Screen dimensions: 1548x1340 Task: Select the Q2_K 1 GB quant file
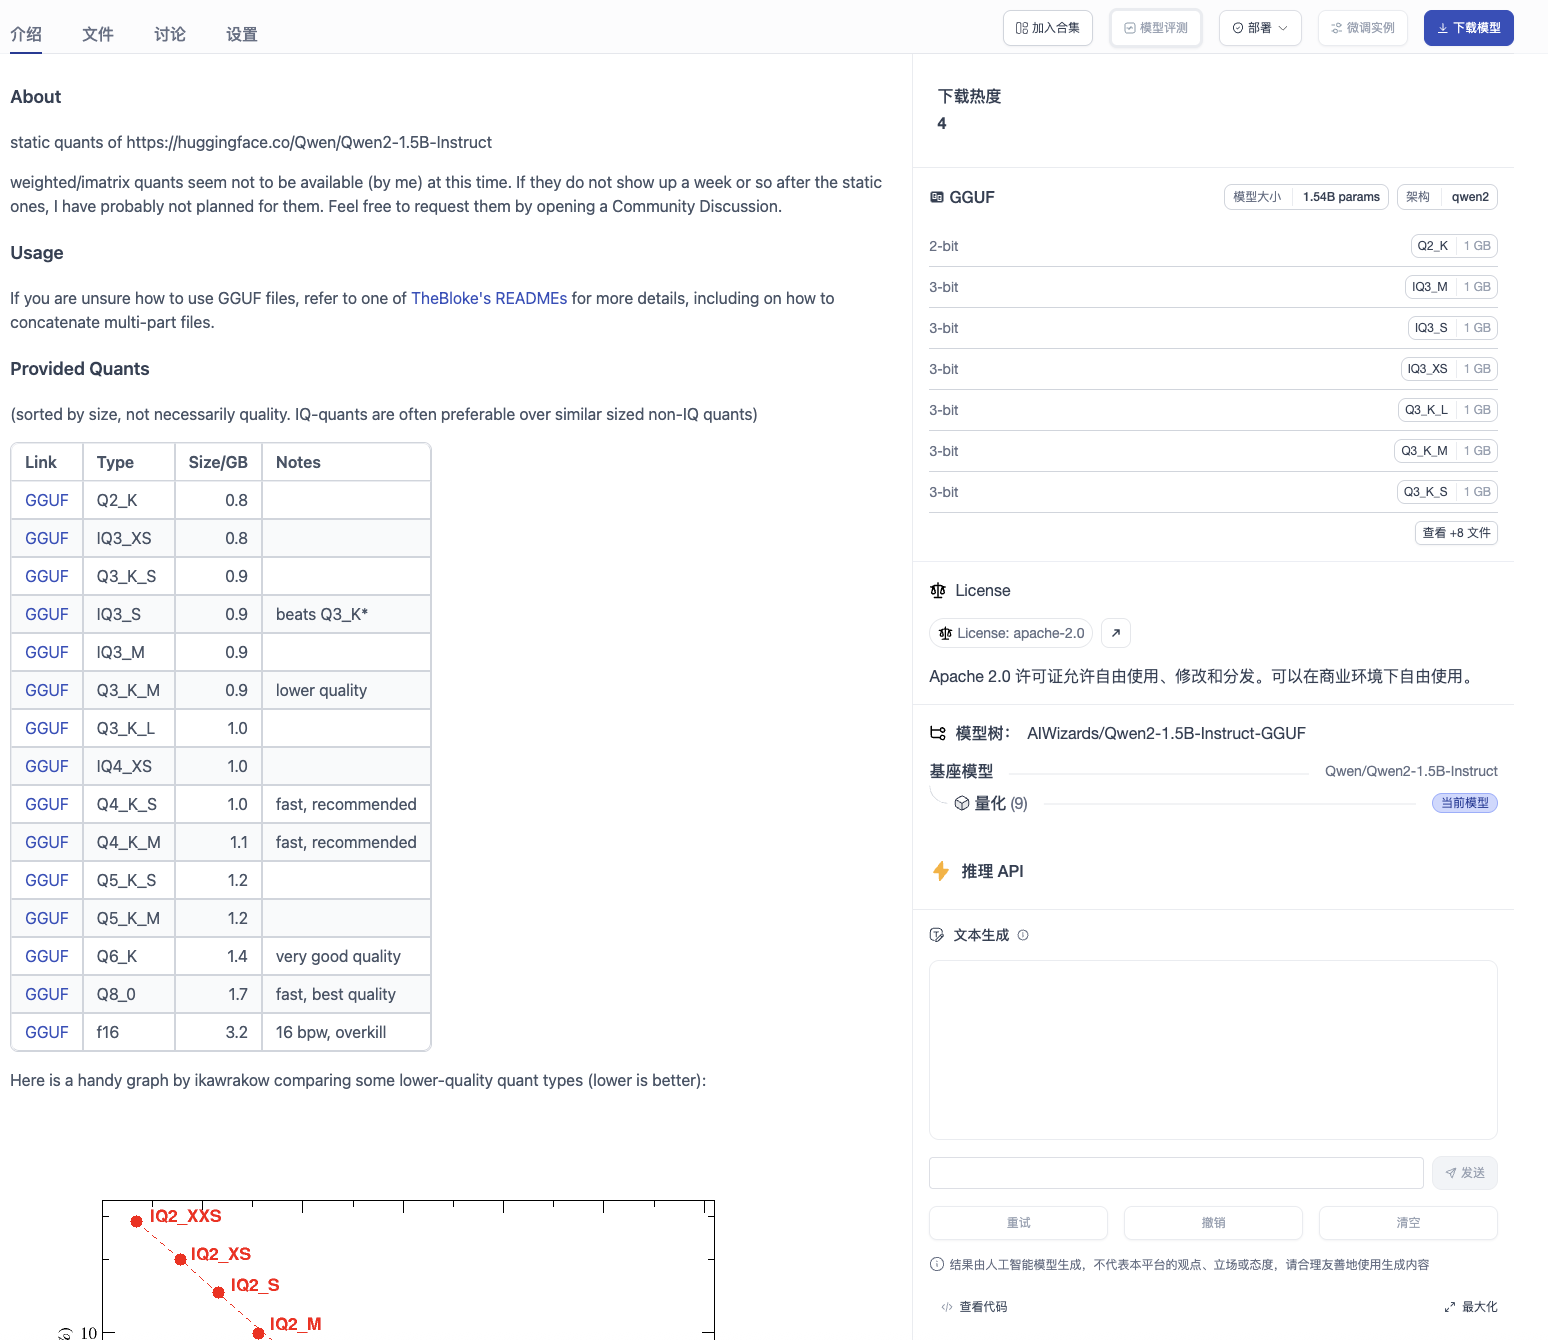point(1453,246)
